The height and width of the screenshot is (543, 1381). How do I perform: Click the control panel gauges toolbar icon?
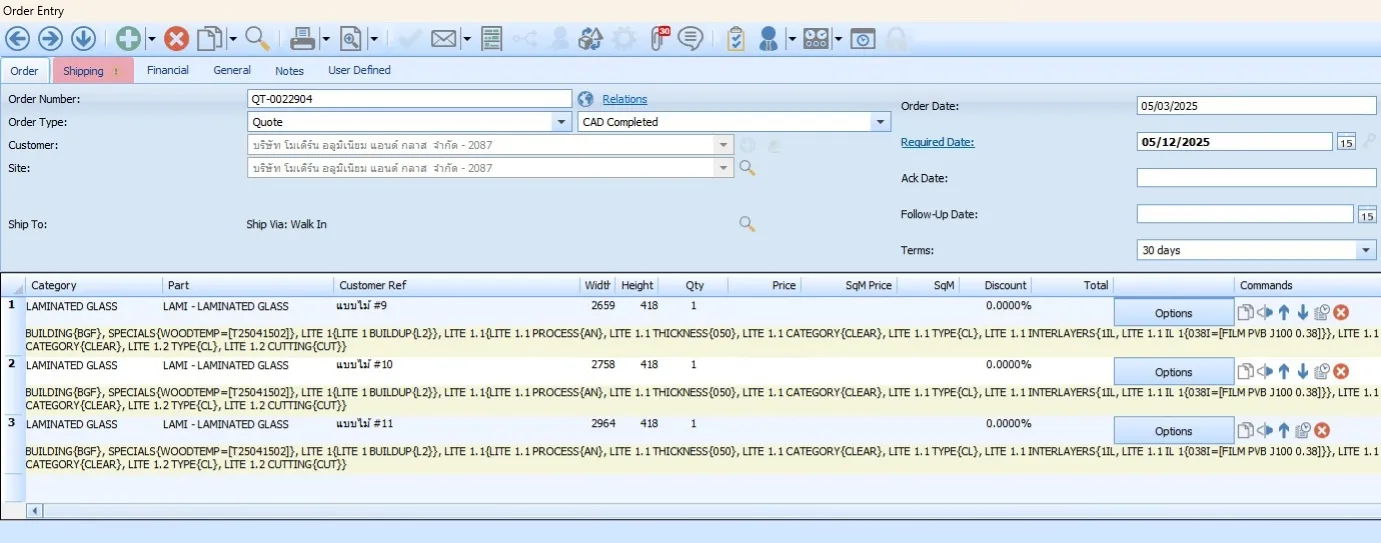(816, 39)
